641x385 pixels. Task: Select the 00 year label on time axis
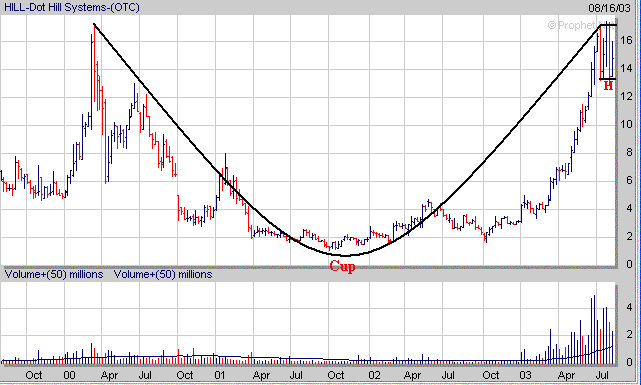pyautogui.click(x=69, y=375)
